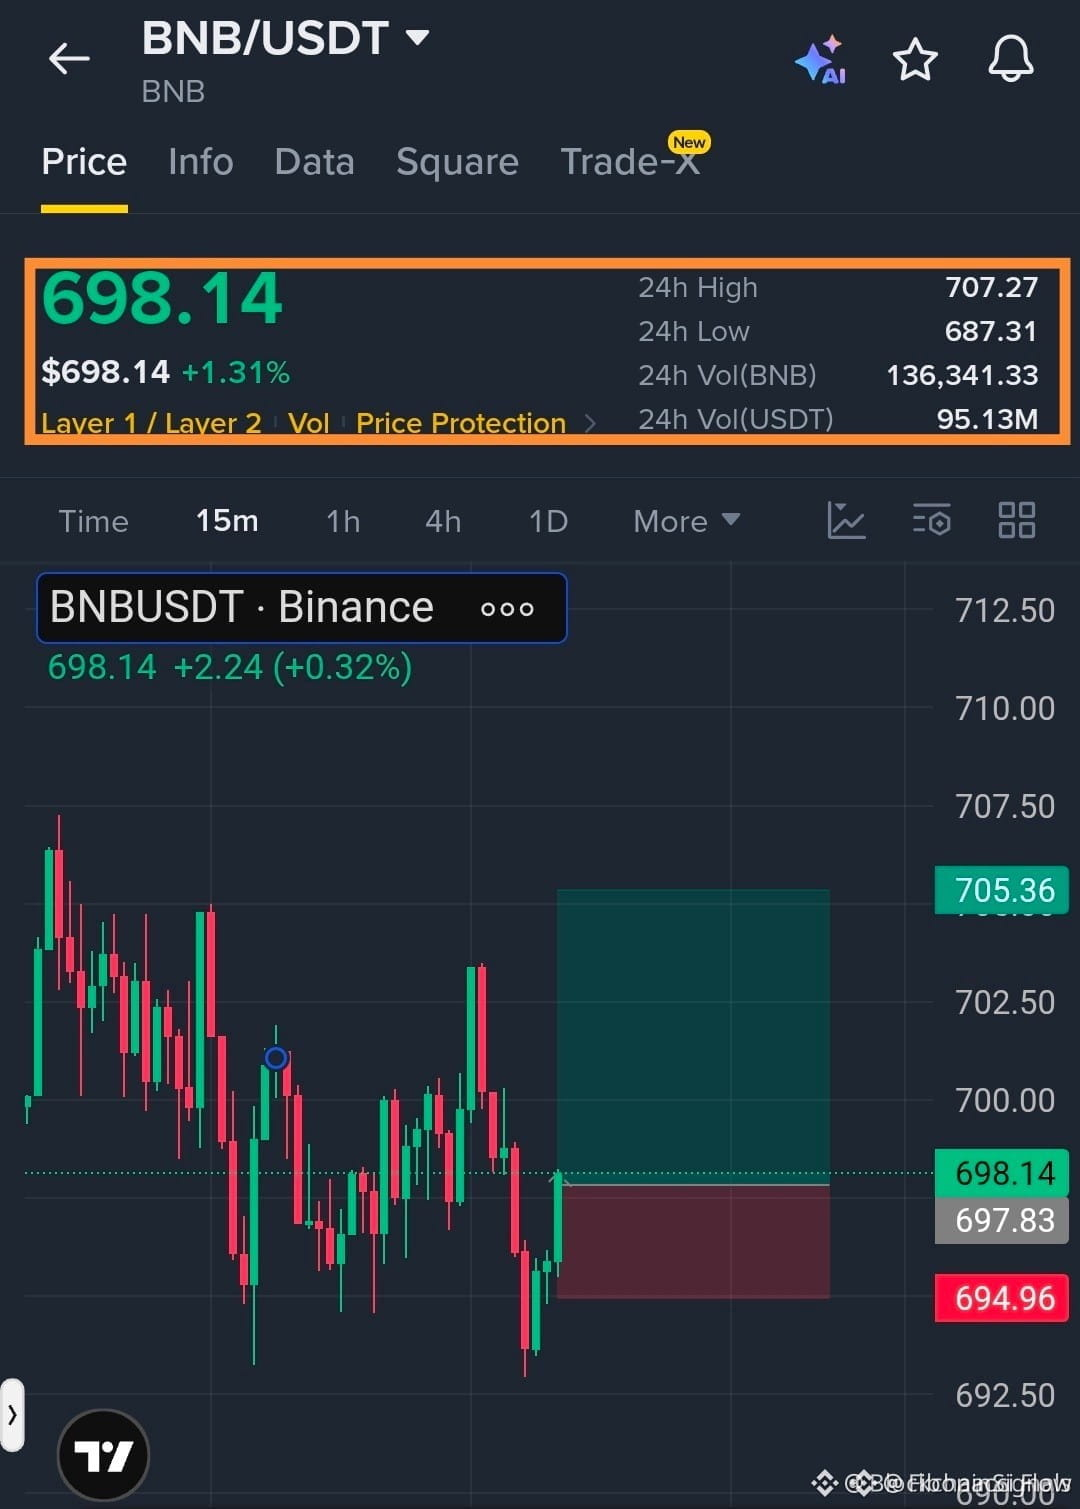Screen dimensions: 1080x1509
Task: Select the 1D chart interval
Action: (548, 521)
